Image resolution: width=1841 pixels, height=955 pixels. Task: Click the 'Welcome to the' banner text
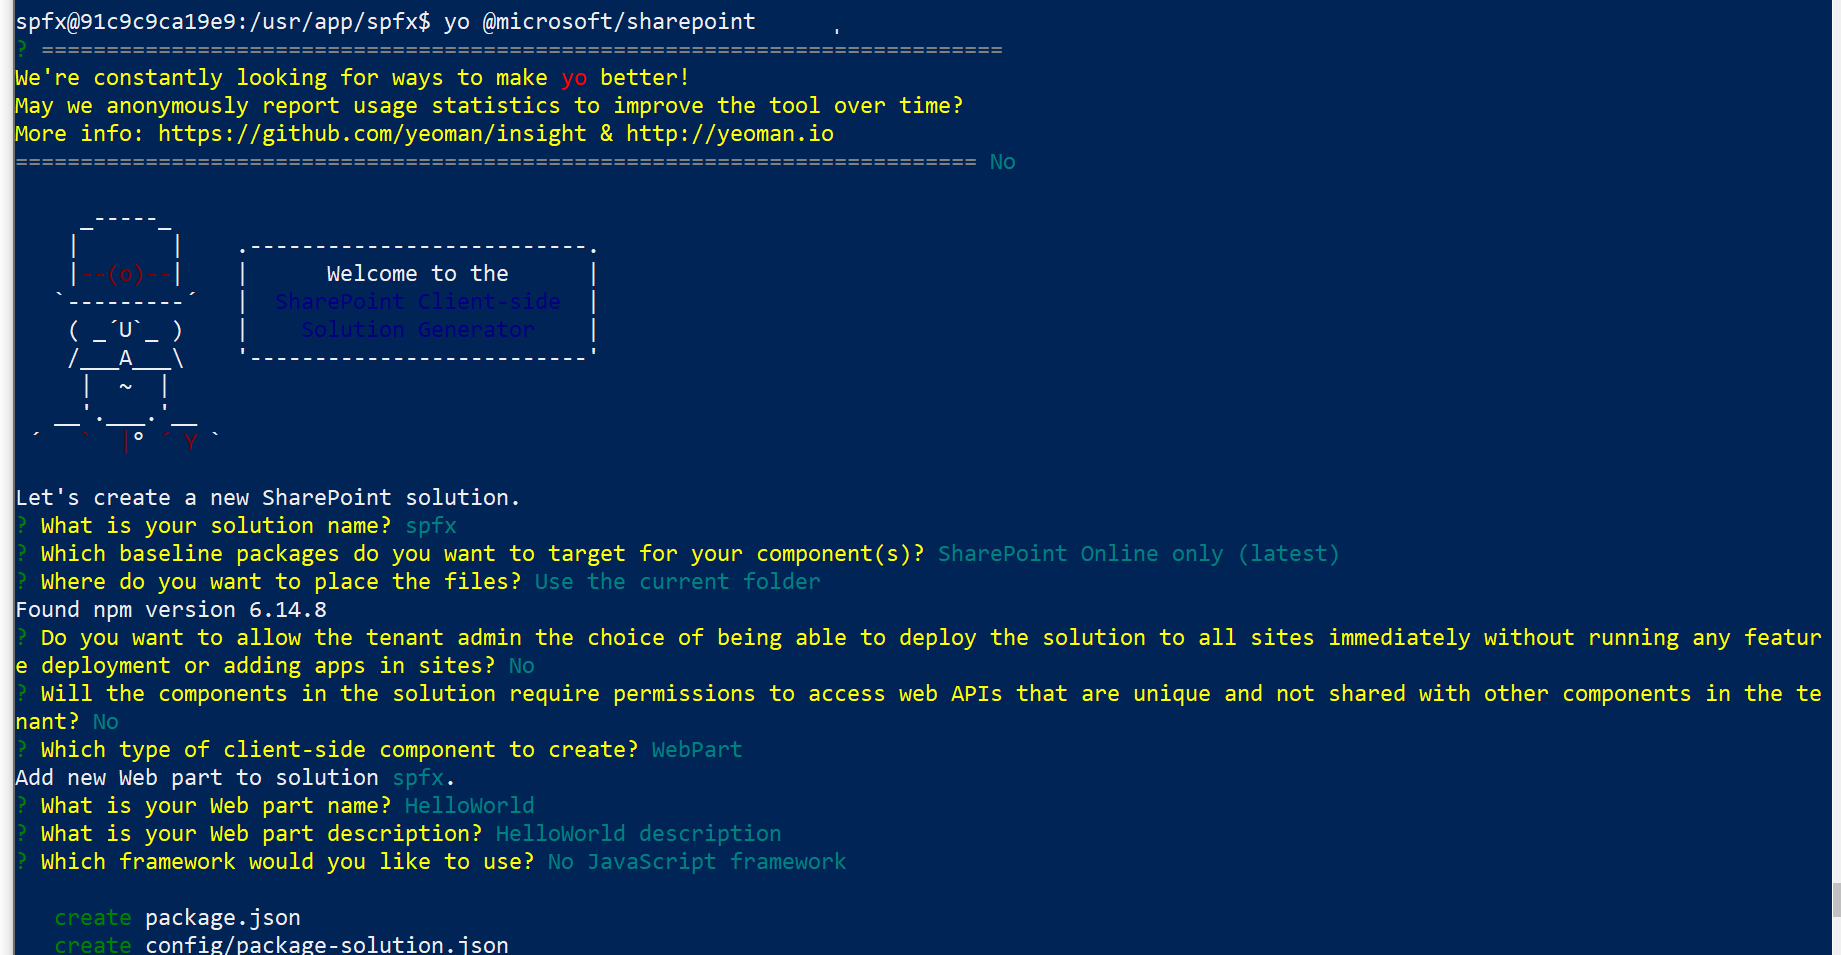coord(417,274)
